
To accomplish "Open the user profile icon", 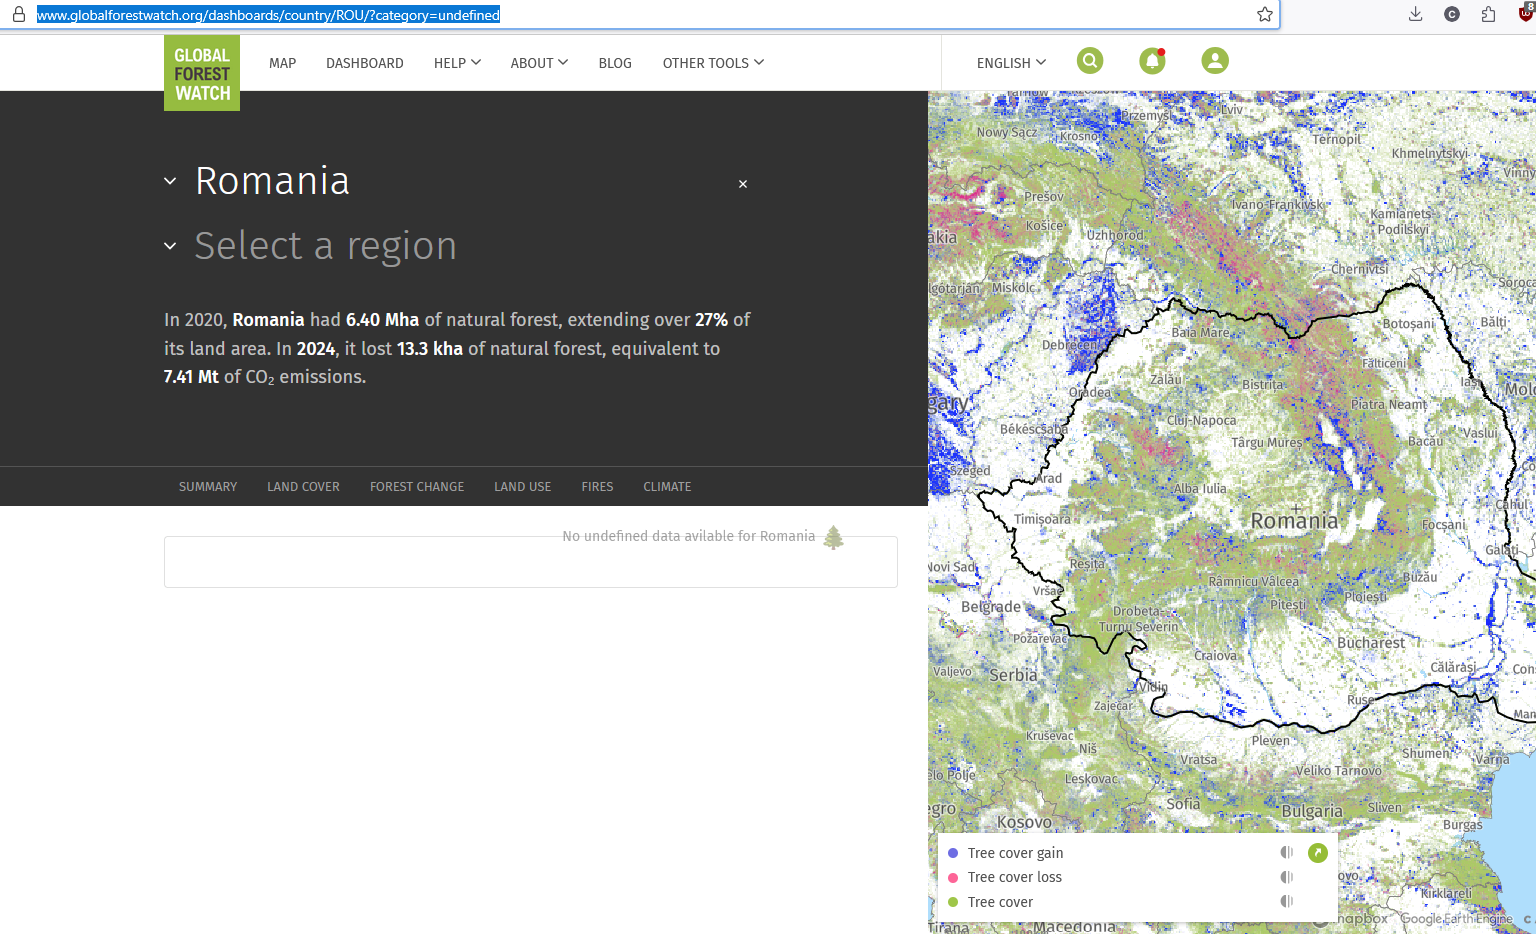I will coord(1215,61).
